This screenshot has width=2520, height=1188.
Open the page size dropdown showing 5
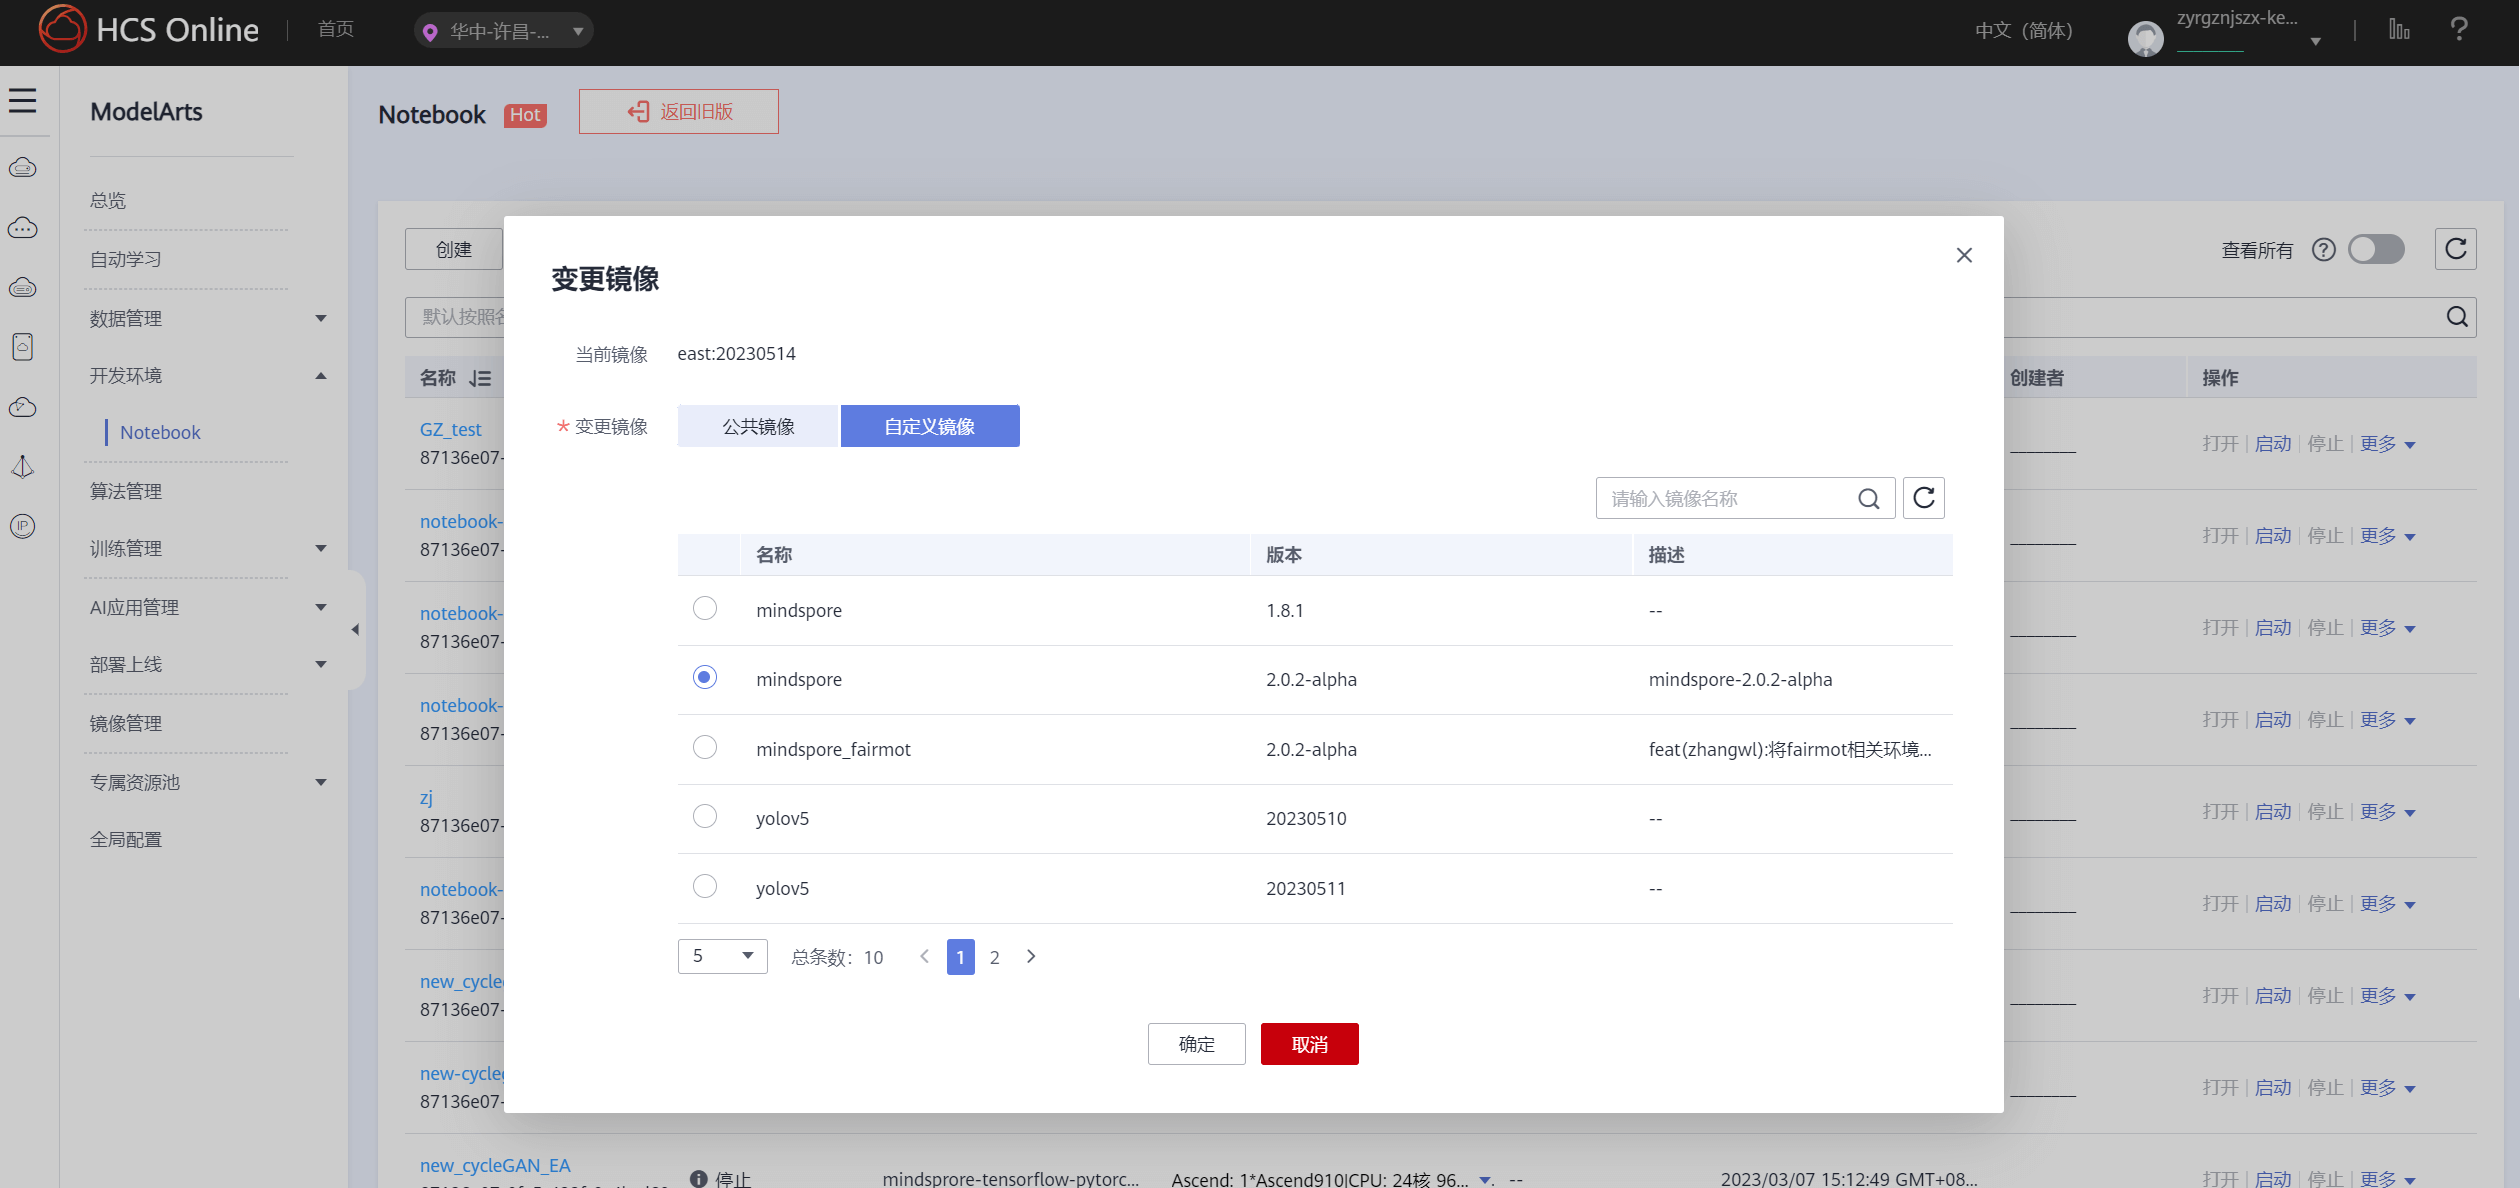722,956
